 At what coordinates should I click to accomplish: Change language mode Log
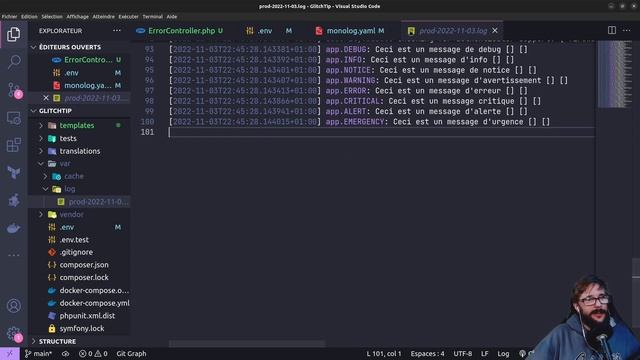point(503,353)
